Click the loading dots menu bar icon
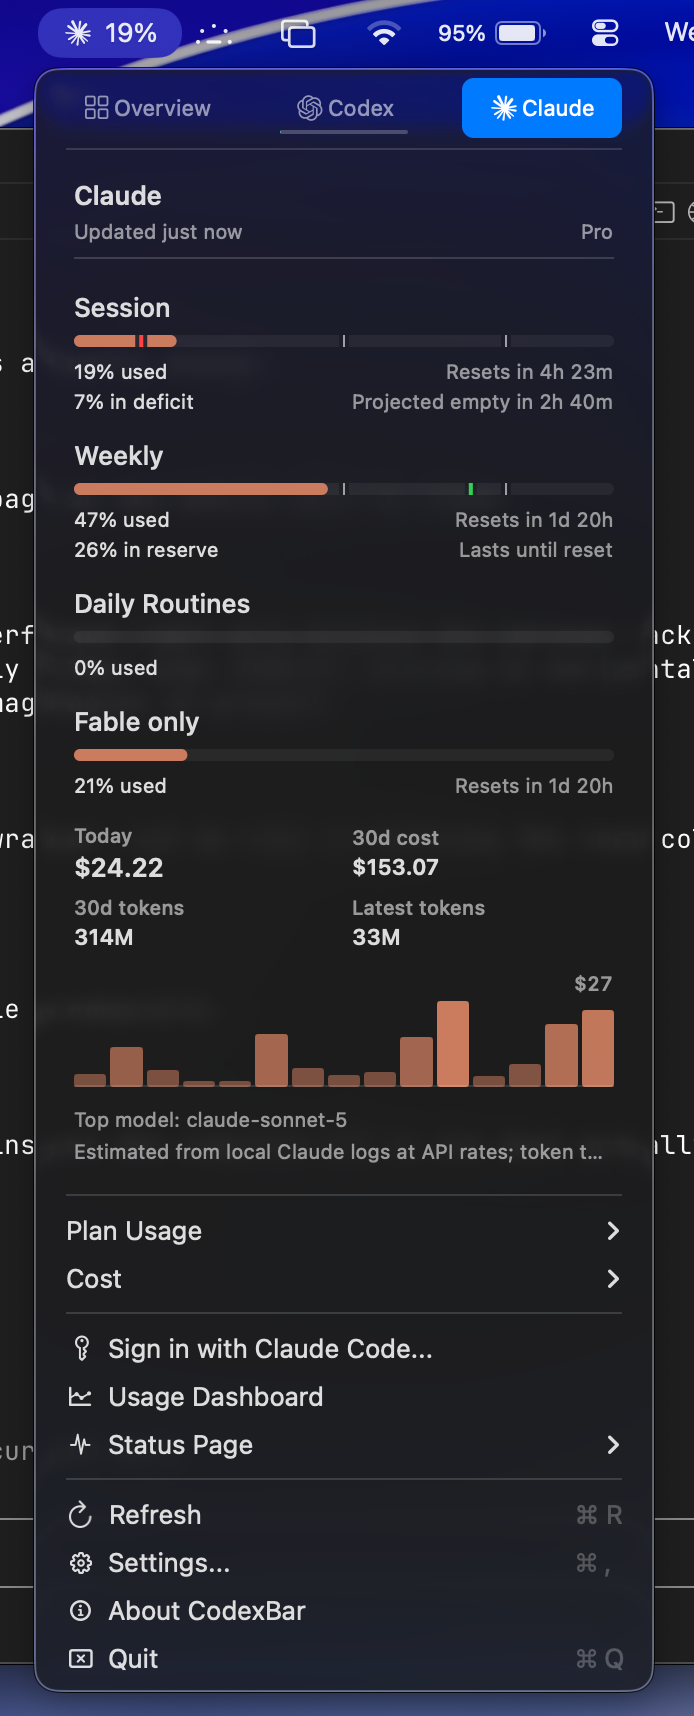This screenshot has height=1716, width=694. point(214,34)
